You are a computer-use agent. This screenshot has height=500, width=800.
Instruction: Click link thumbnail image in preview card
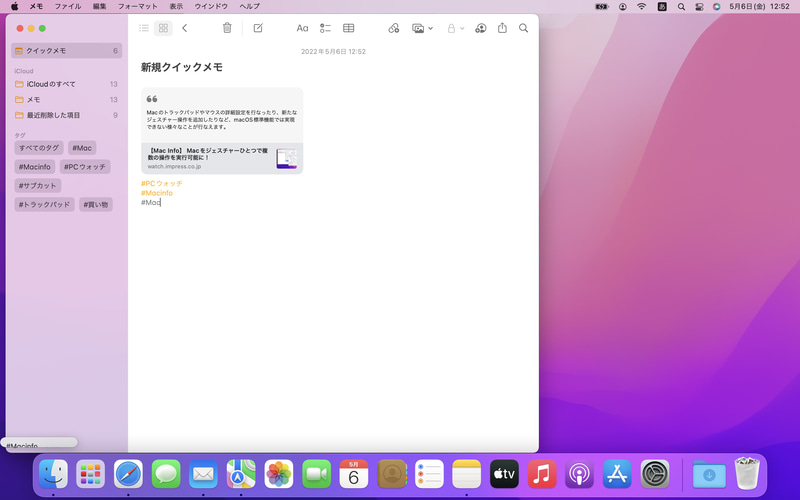(286, 159)
